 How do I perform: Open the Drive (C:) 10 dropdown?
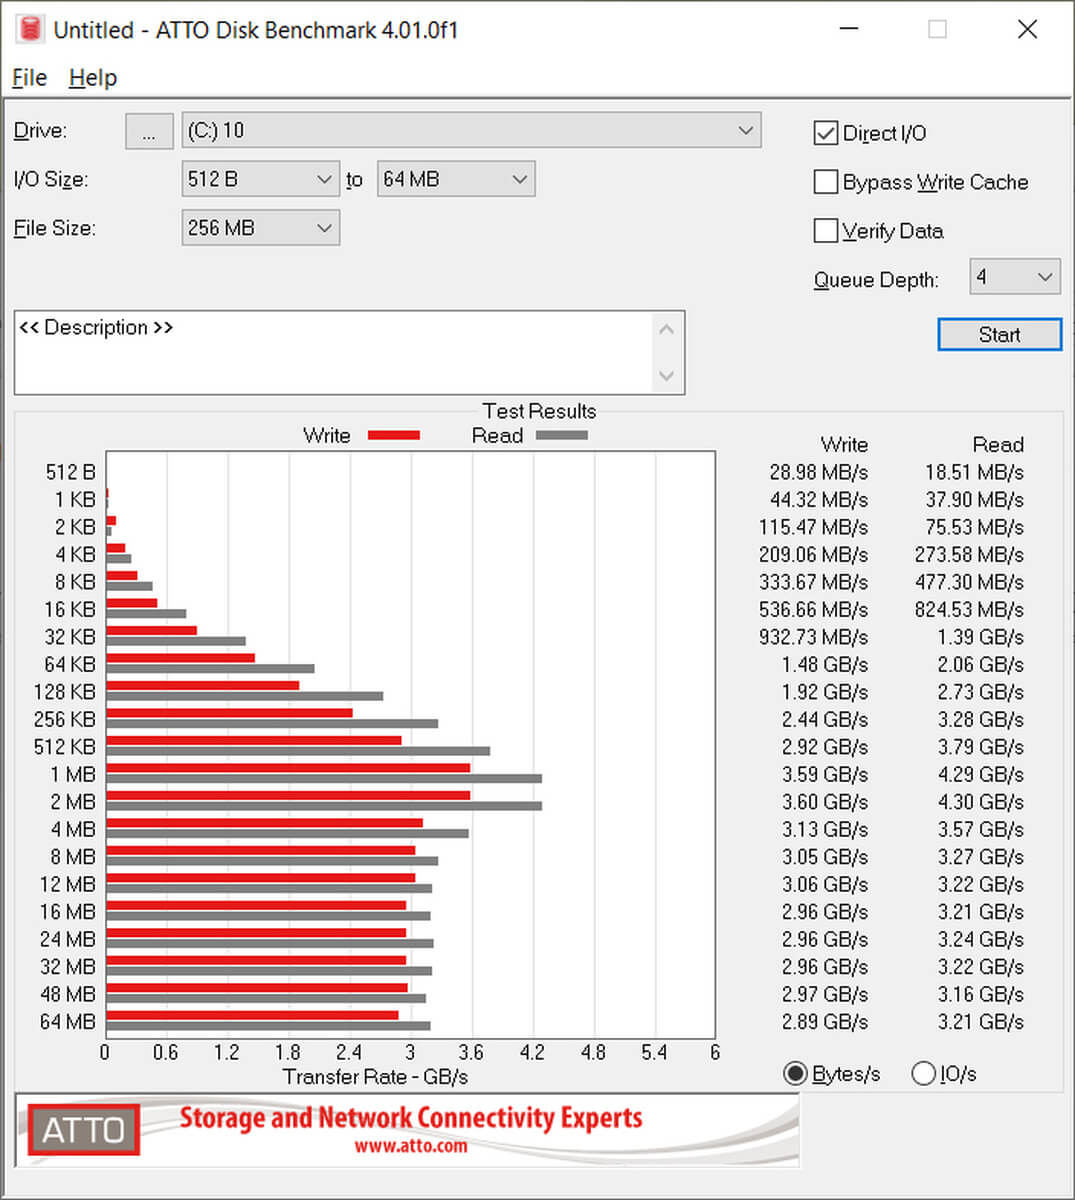tap(471, 130)
